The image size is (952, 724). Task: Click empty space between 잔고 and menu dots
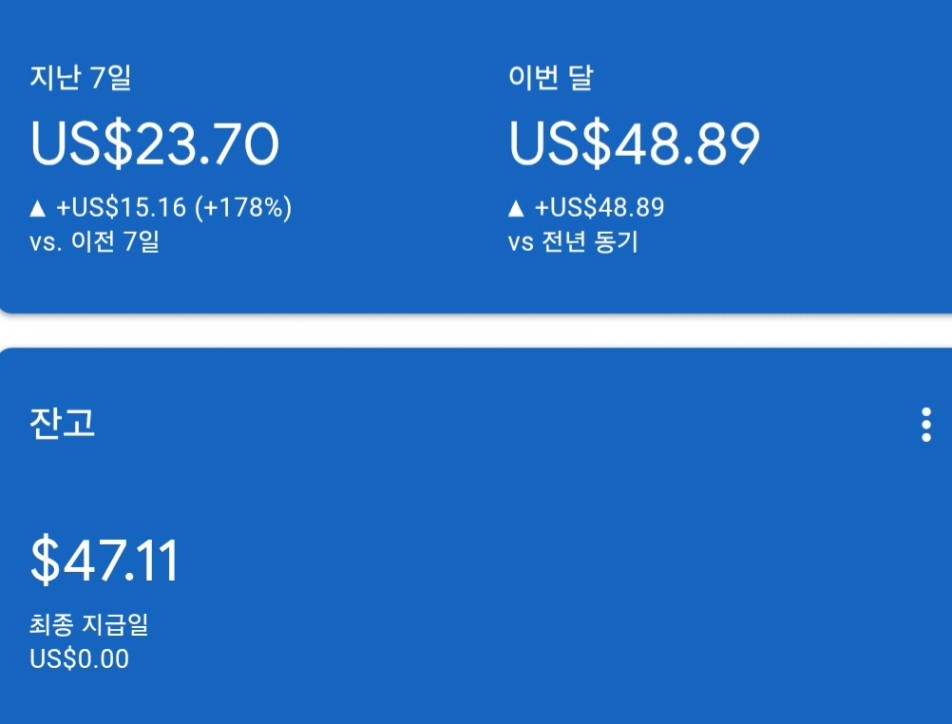(x=500, y=425)
